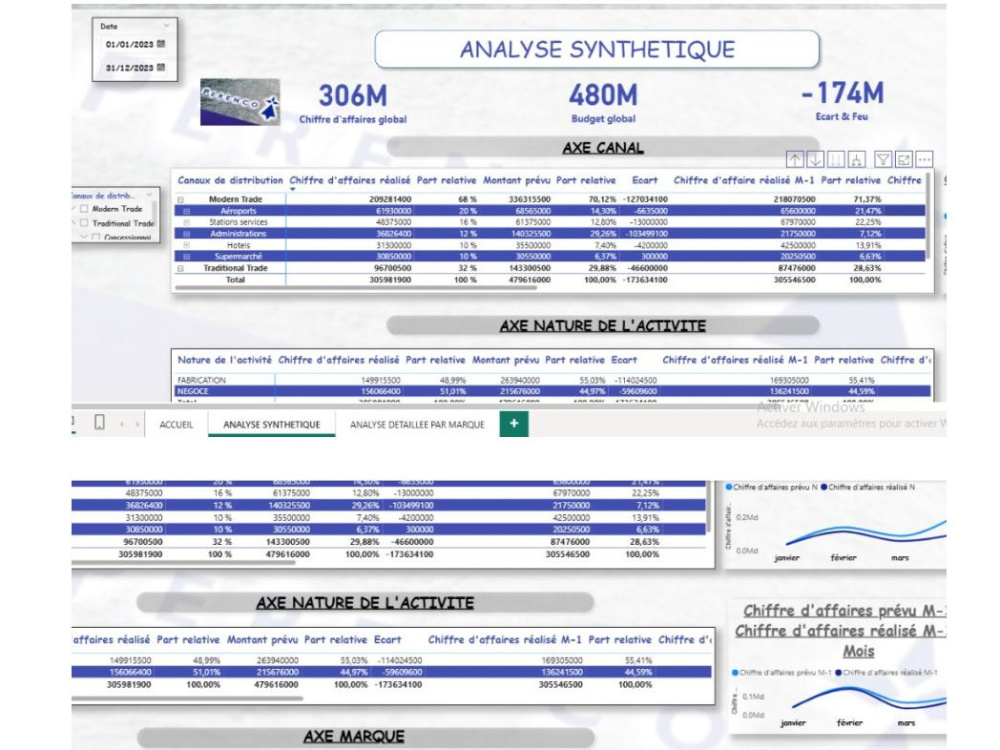Expand the Supermarché row
The width and height of the screenshot is (1000, 750).
tap(186, 256)
